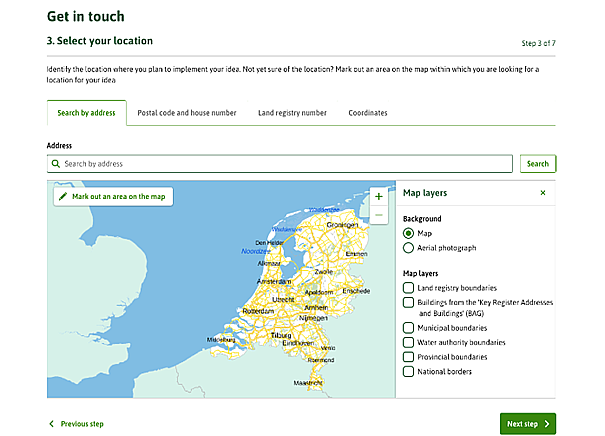Enable Land registry boundaries layer
Viewport: 605px width, 436px height.
coord(409,288)
